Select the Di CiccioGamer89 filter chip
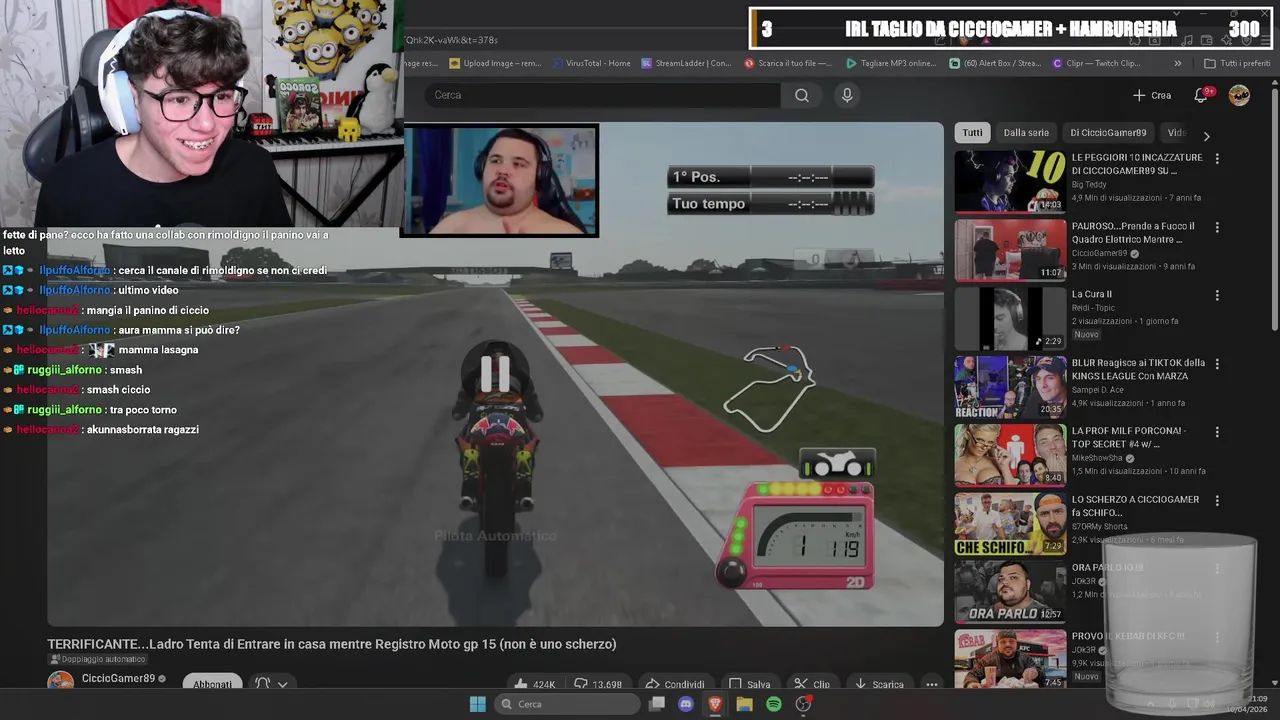Screen dimensions: 1280x720 click(x=1108, y=132)
